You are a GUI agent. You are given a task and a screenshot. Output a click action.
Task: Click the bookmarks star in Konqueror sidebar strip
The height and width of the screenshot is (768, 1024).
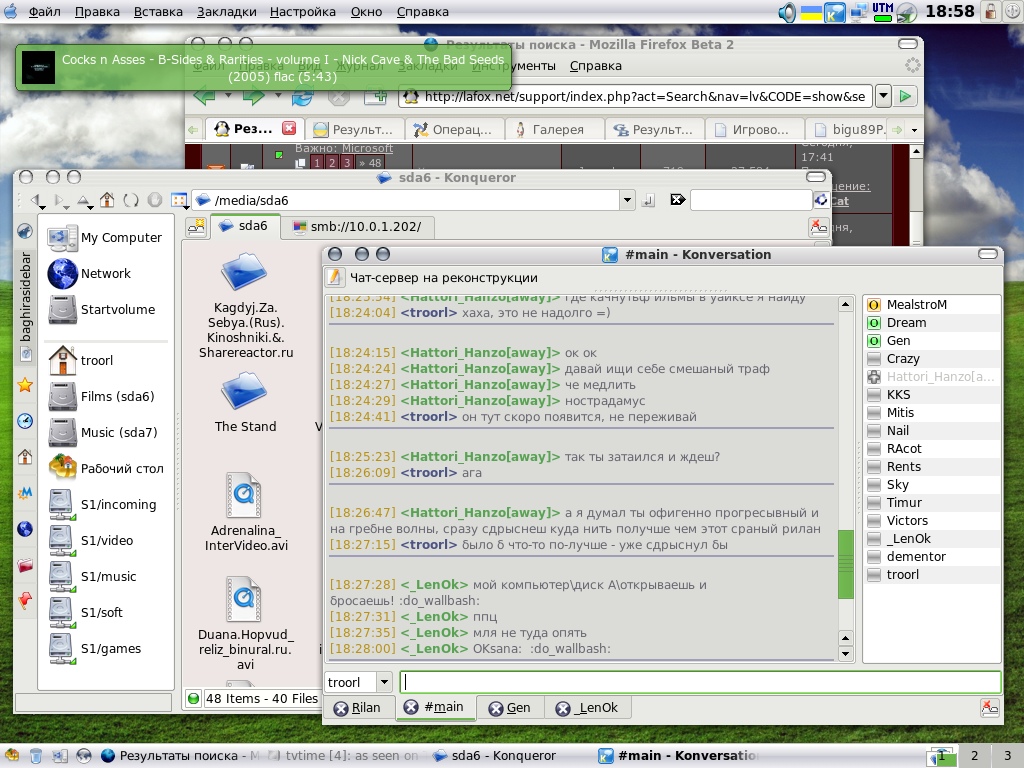[25, 385]
